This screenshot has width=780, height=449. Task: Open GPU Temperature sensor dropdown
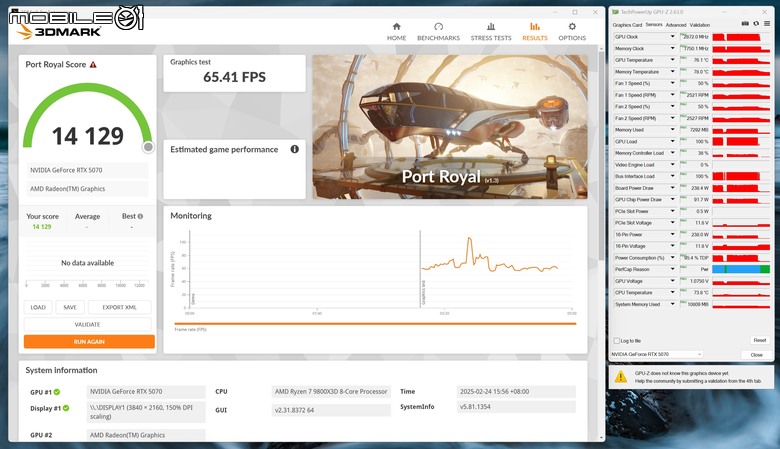[x=673, y=60]
